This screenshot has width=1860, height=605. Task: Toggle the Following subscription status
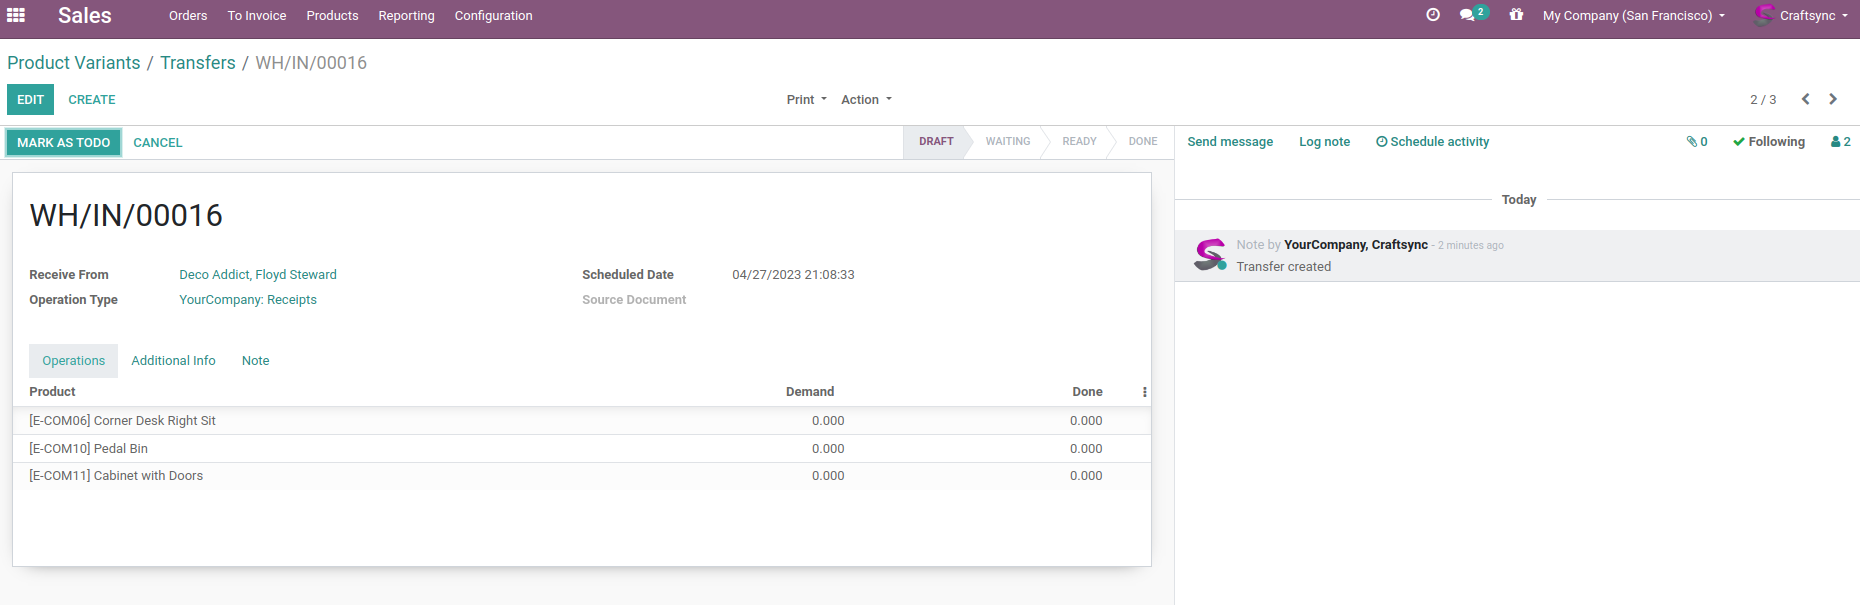point(1768,142)
